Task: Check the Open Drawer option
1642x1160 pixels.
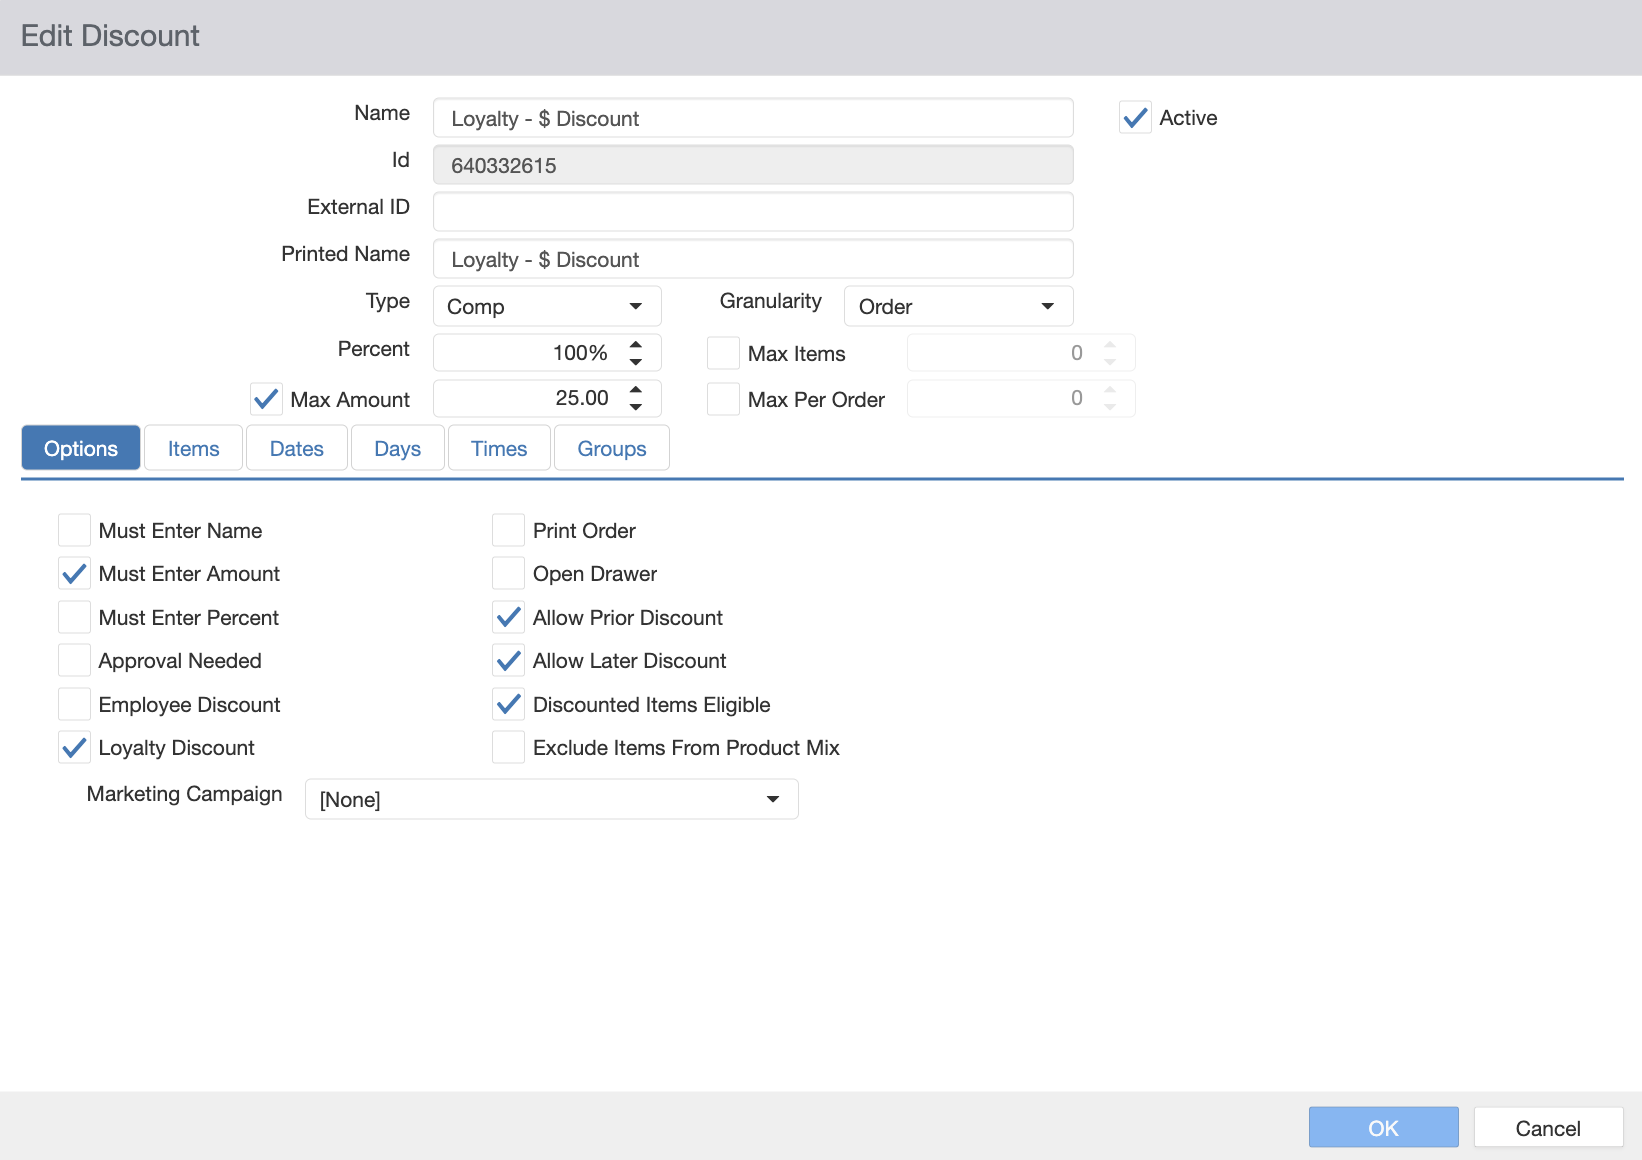Action: (509, 574)
